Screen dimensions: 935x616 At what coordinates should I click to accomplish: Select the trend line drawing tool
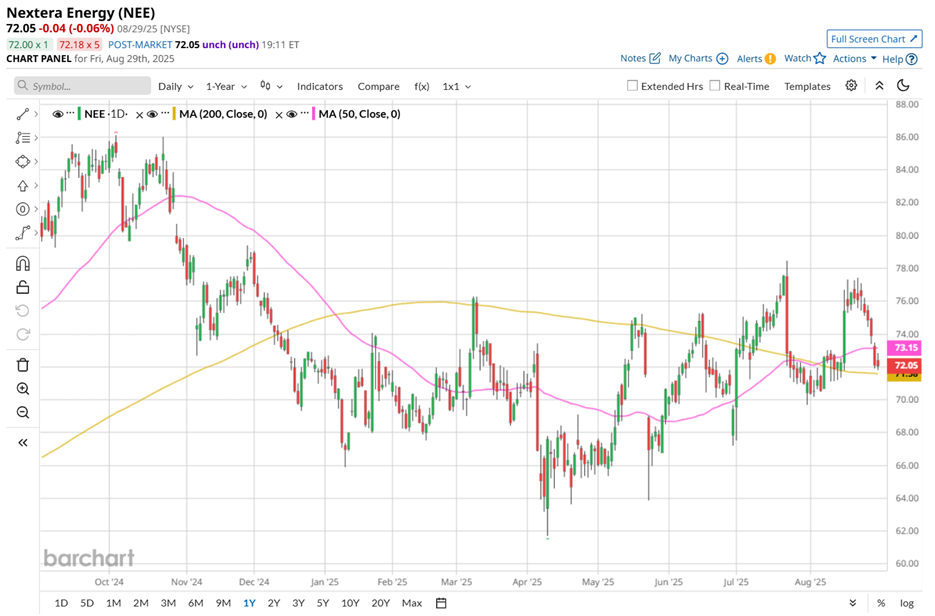23,114
